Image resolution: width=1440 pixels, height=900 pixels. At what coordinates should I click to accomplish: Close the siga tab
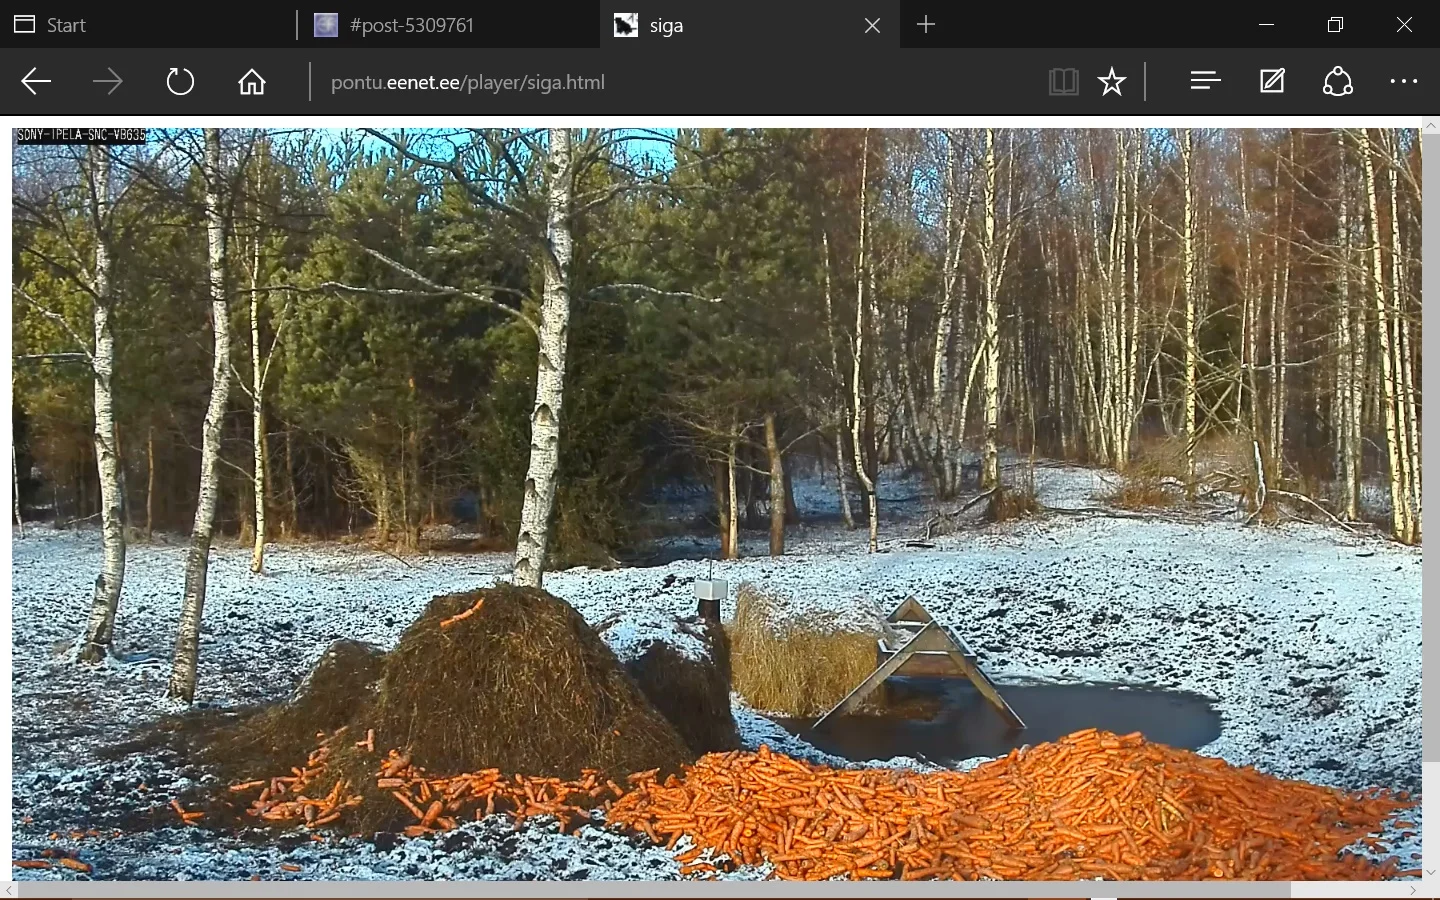click(872, 25)
